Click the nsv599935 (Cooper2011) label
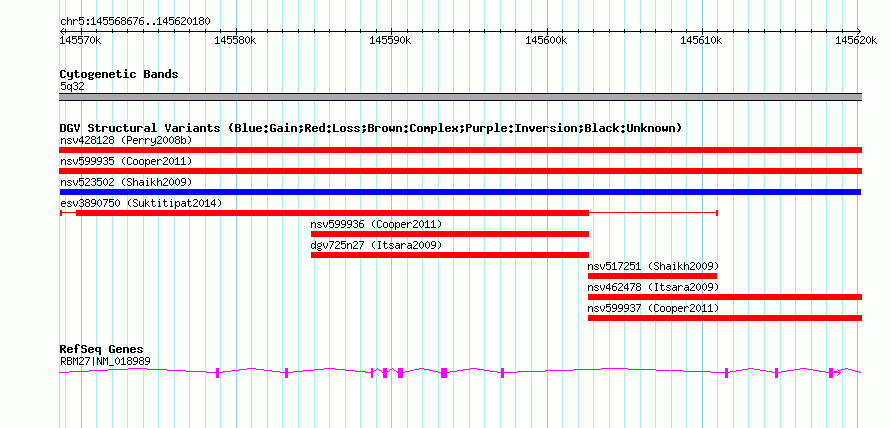The height and width of the screenshot is (428, 890). [126, 161]
